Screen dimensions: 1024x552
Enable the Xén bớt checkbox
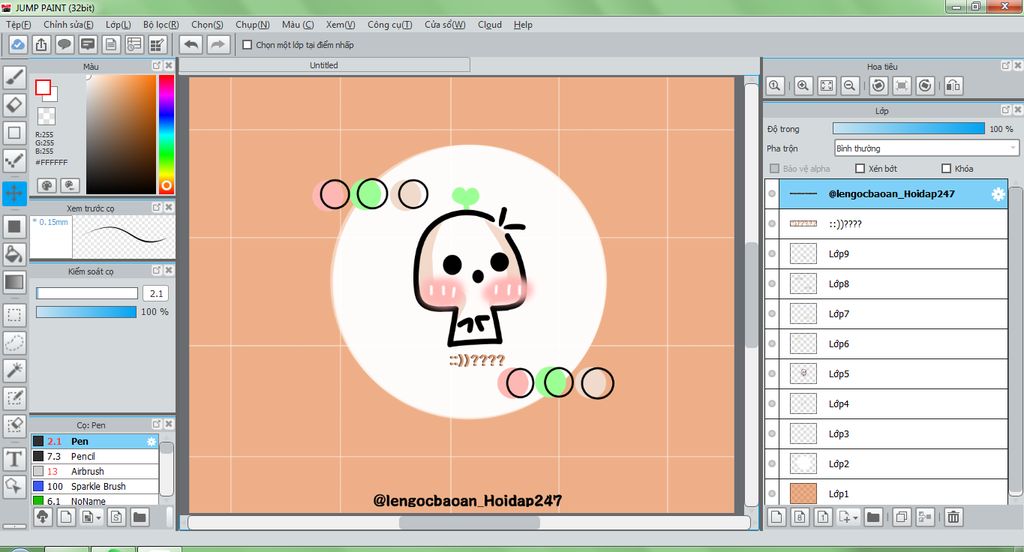pos(860,169)
